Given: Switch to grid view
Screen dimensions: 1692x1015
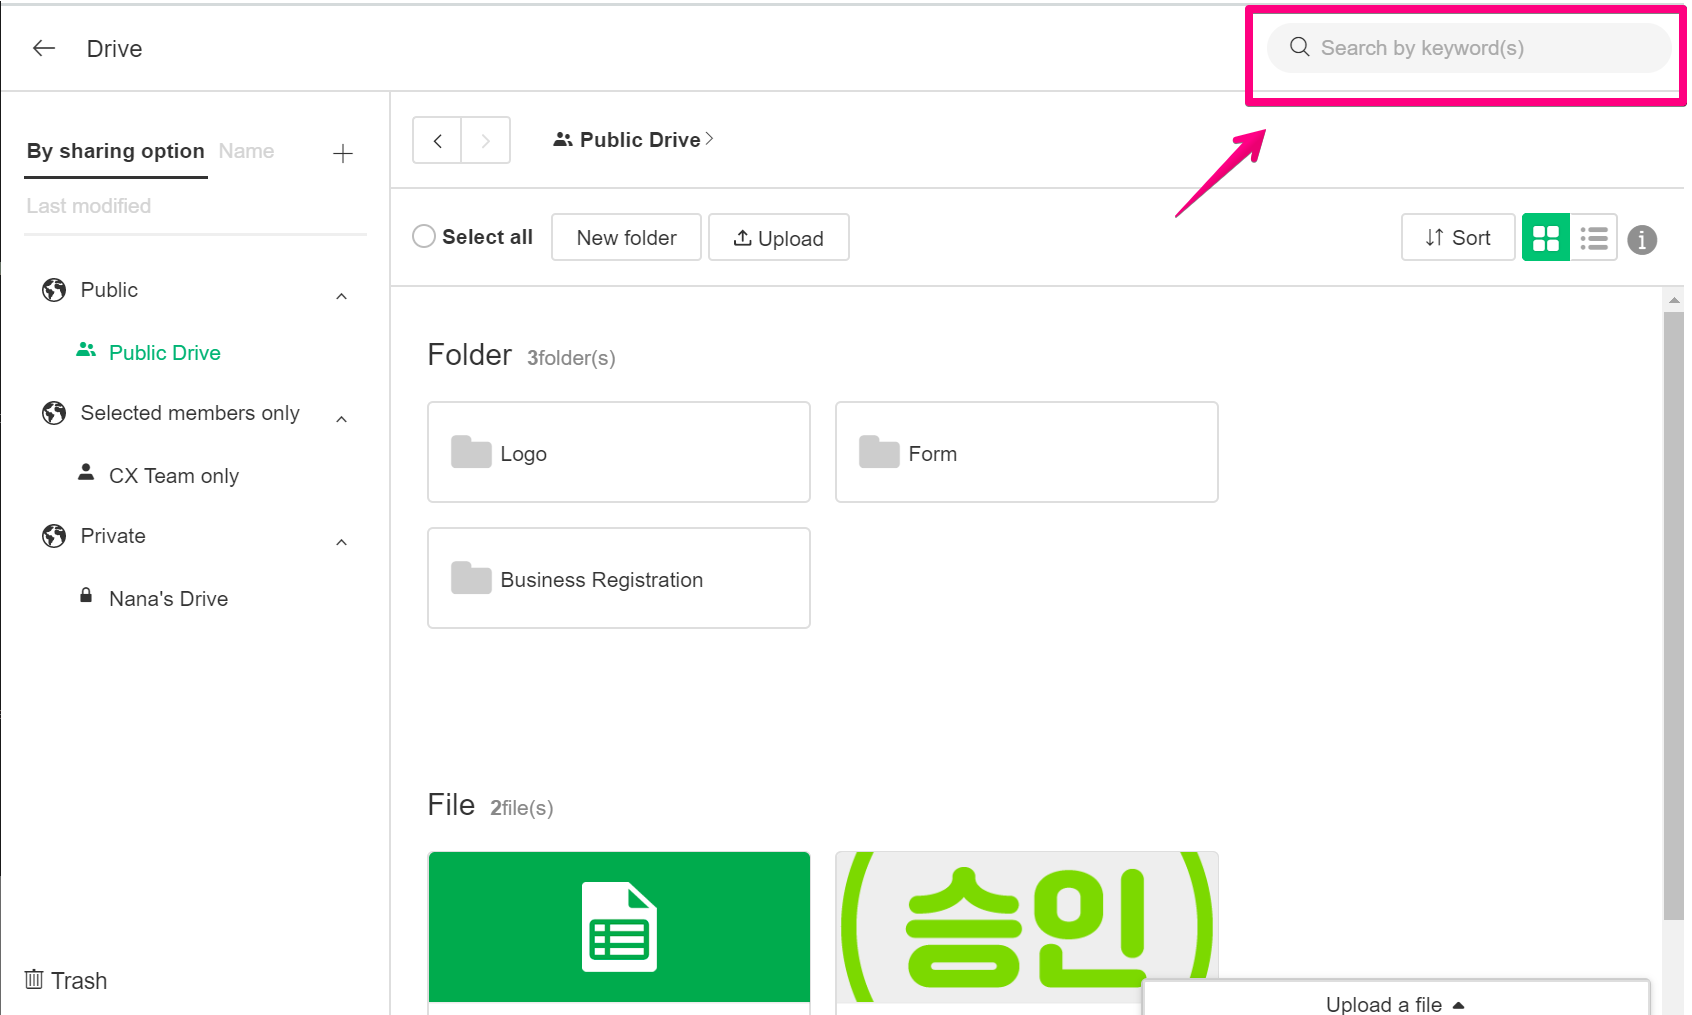Looking at the screenshot, I should click(x=1545, y=237).
